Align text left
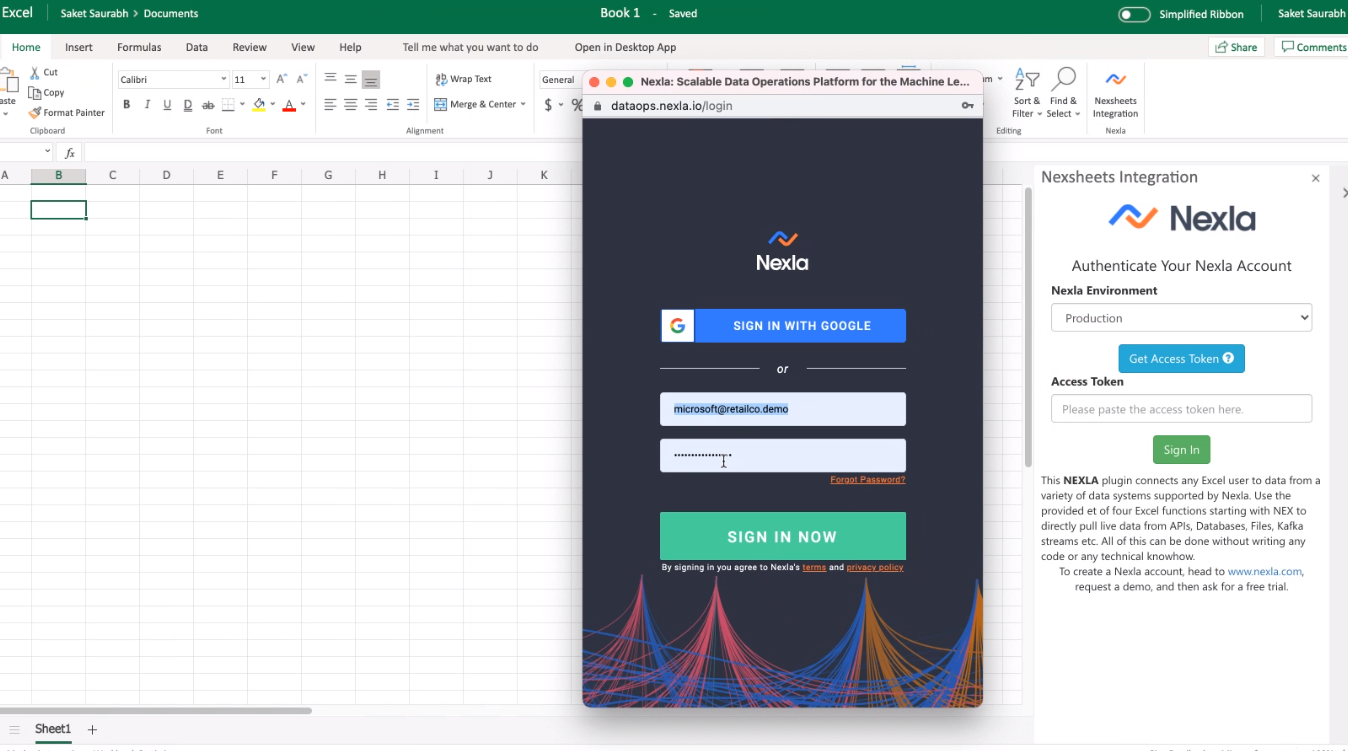Viewport: 1348px width, 751px height. point(330,105)
